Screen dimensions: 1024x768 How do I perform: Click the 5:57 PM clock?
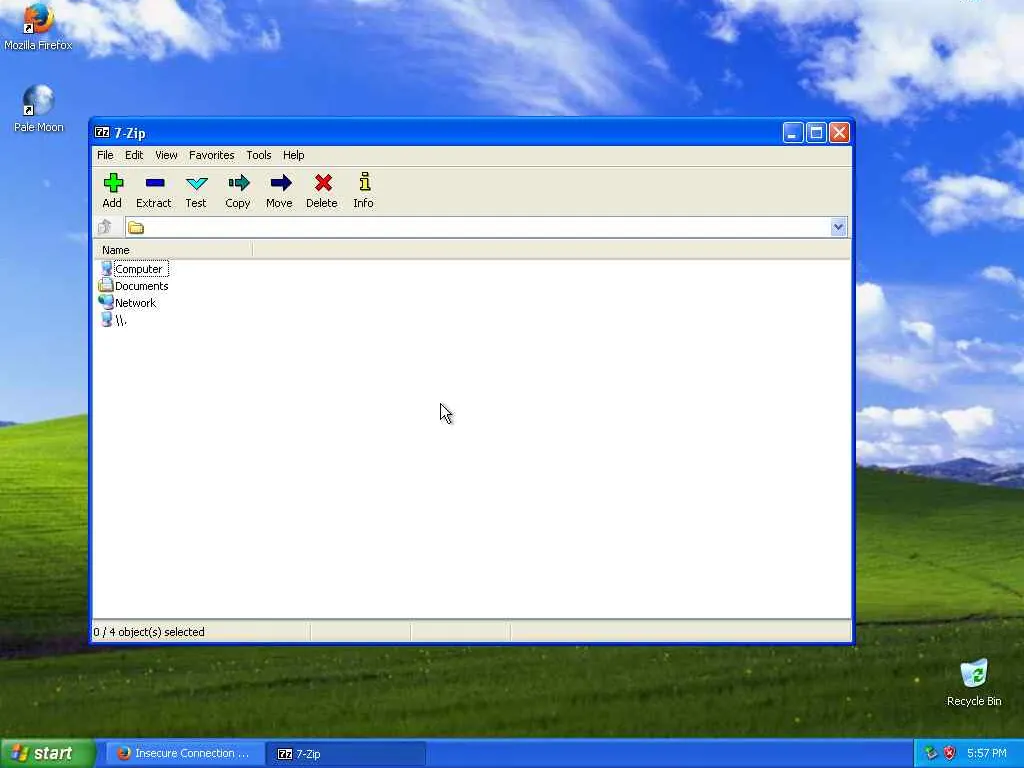coord(987,753)
